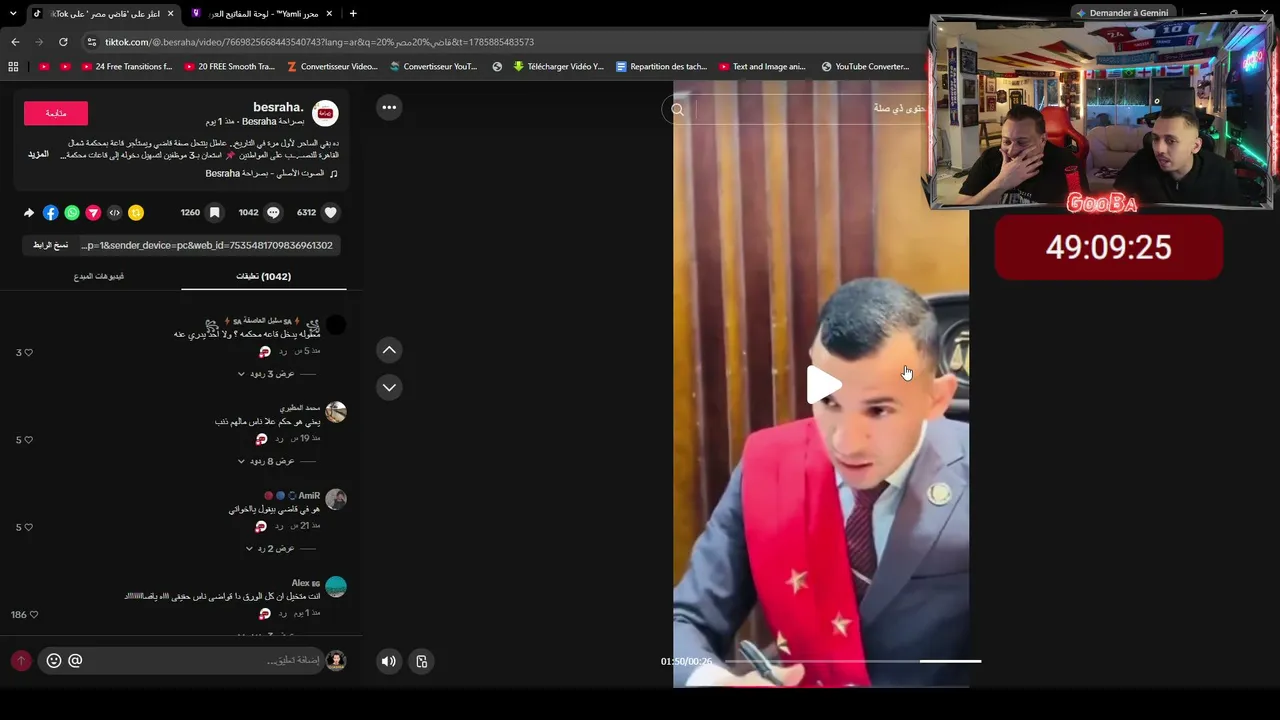Play the paused TikTok video
This screenshot has height=720, width=1280.
tap(824, 385)
